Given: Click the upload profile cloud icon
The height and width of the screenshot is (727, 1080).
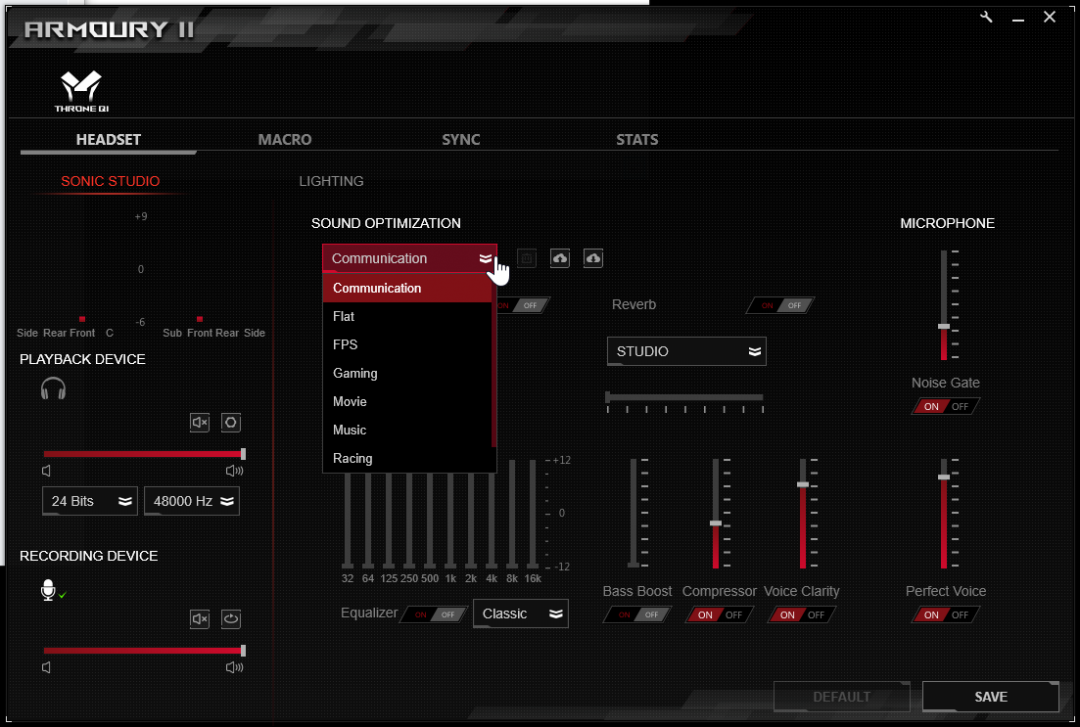Looking at the screenshot, I should point(560,258).
